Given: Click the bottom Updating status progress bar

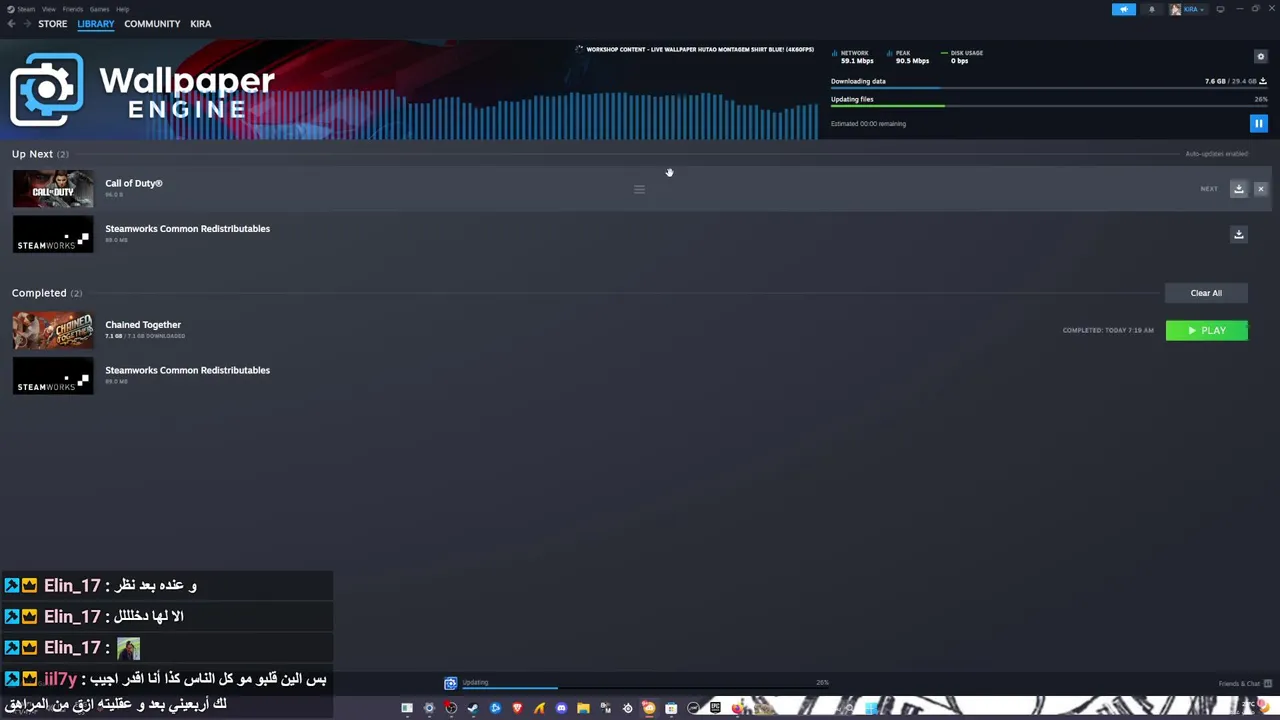Looking at the screenshot, I should [x=645, y=688].
